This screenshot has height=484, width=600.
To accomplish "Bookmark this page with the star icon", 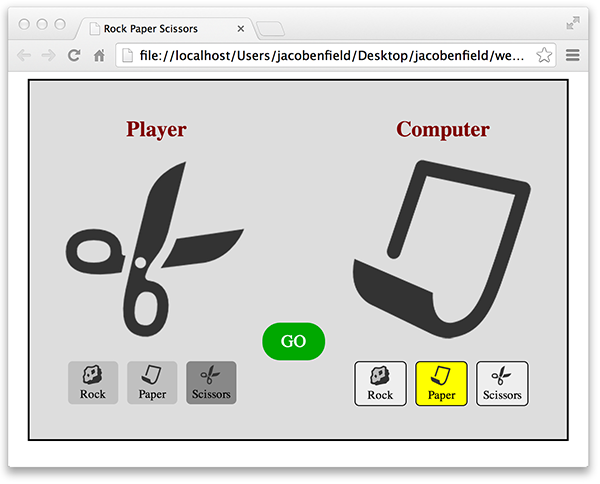I will click(545, 56).
